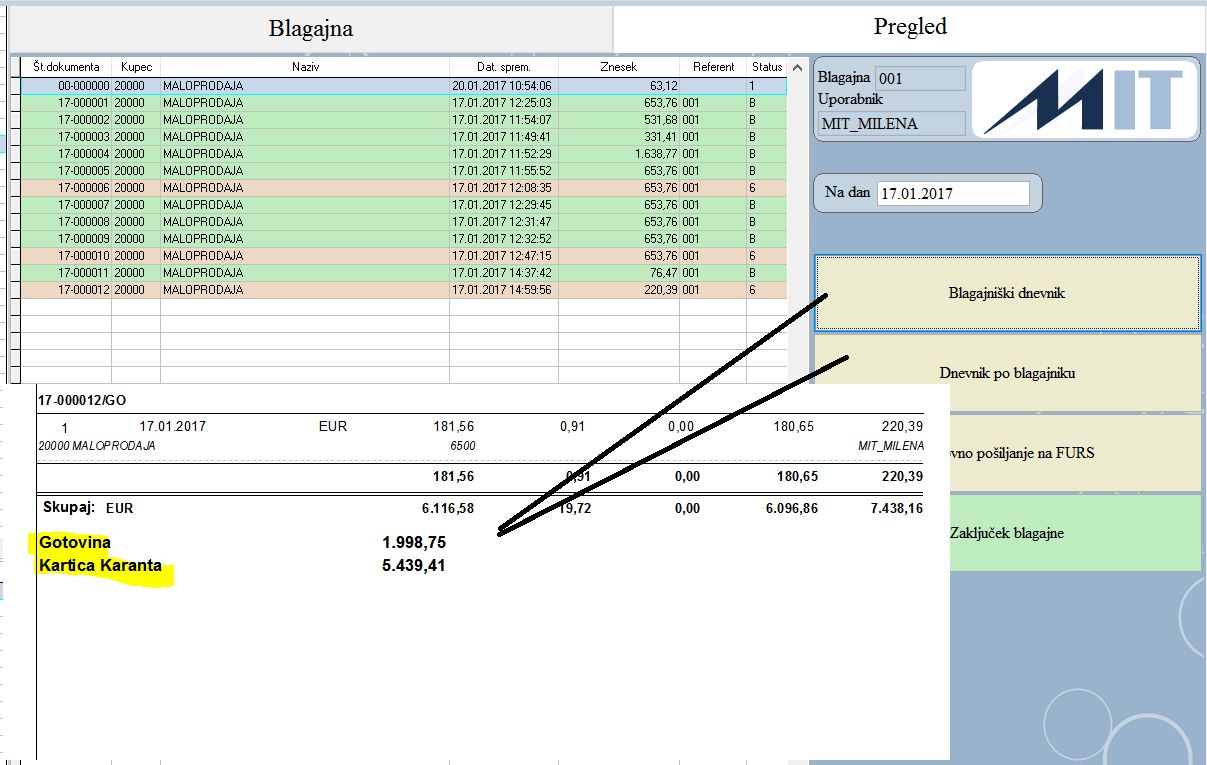Click row selector beside document 17-000006
This screenshot has width=1207, height=765.
click(x=15, y=188)
